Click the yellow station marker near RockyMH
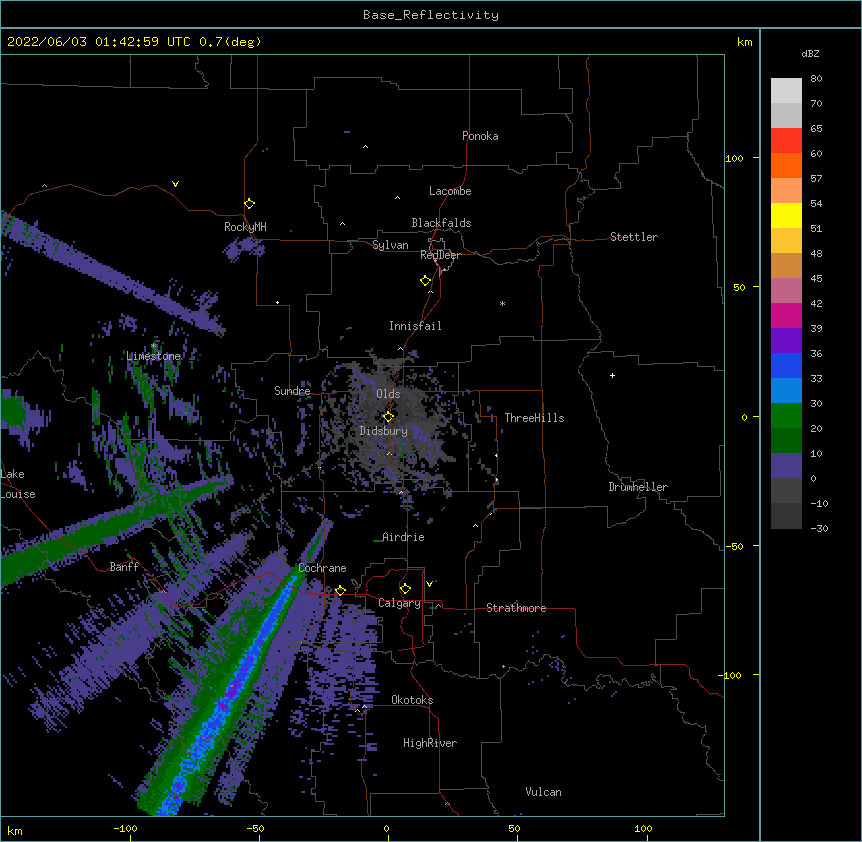Image resolution: width=862 pixels, height=842 pixels. coord(249,204)
